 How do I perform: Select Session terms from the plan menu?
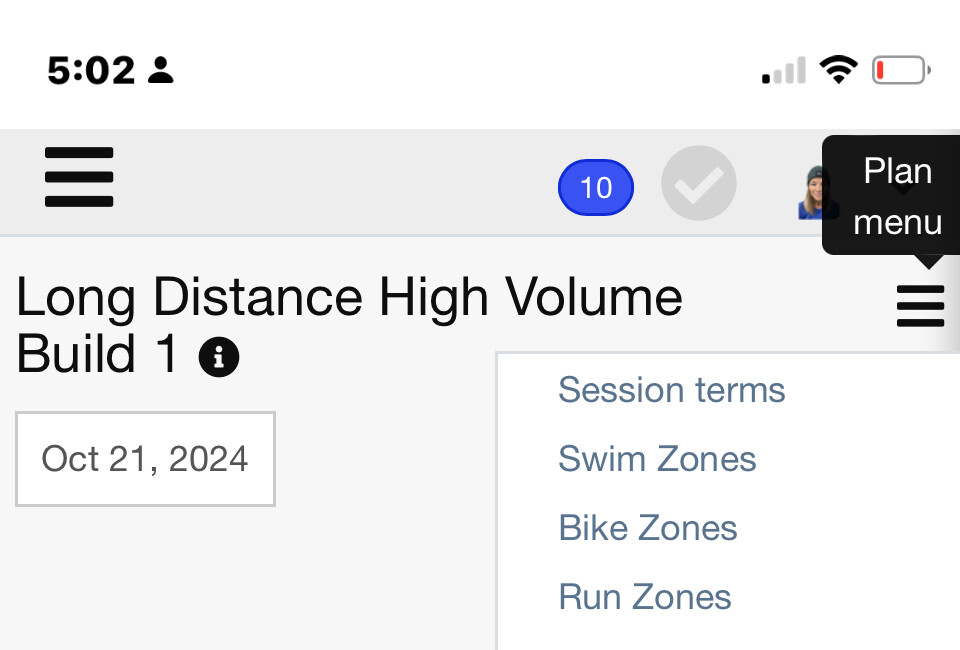click(x=672, y=390)
